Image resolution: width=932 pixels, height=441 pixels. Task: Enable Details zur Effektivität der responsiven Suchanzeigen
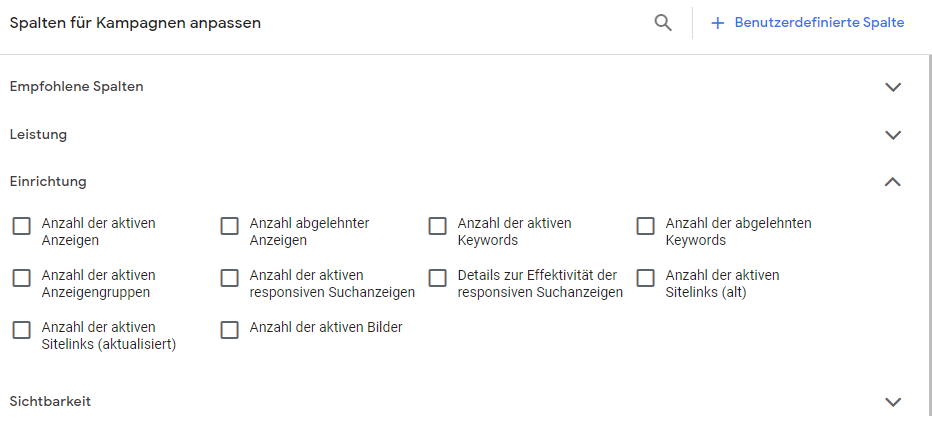pyautogui.click(x=437, y=278)
